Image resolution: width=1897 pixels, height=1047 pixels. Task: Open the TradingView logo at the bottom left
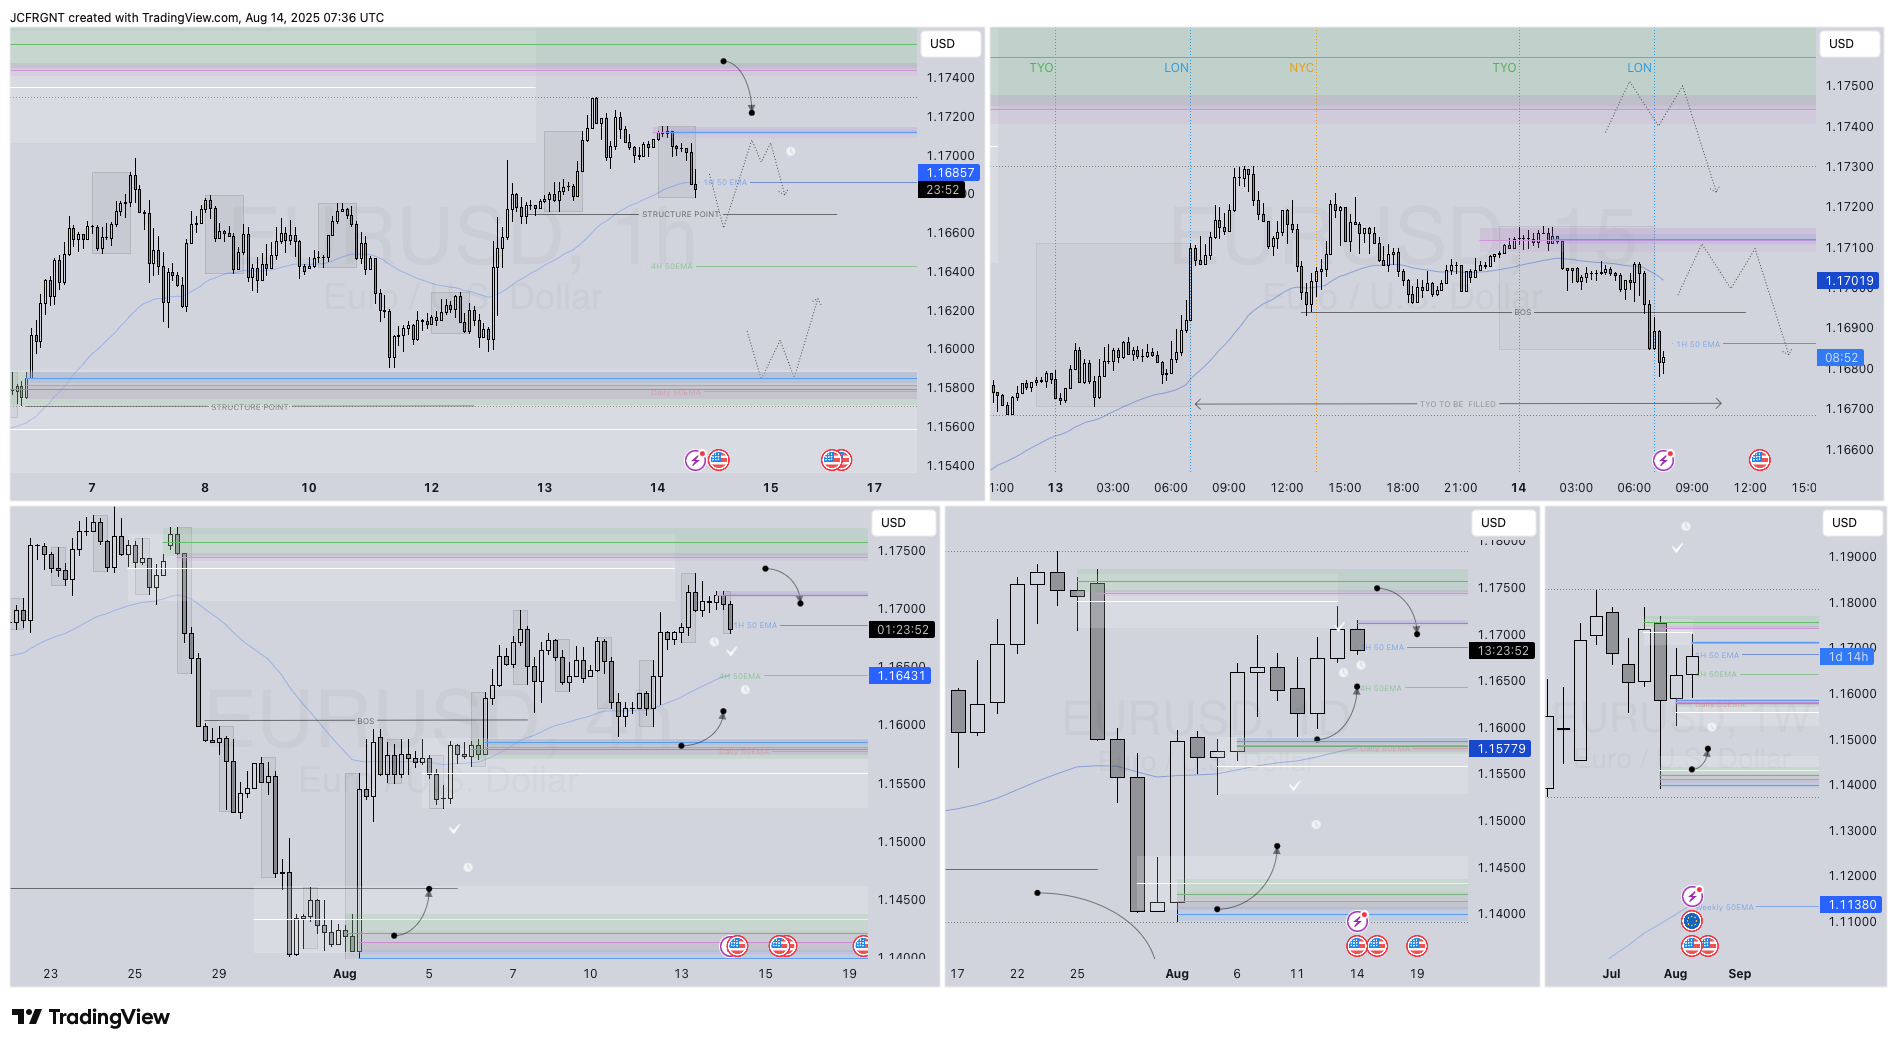click(x=91, y=1017)
